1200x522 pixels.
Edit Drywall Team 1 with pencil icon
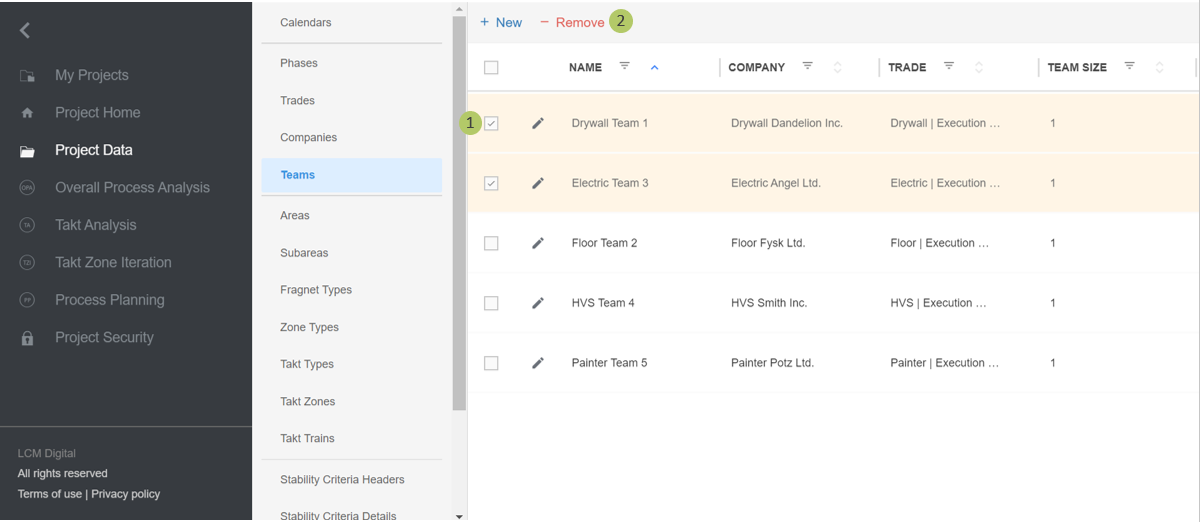538,124
